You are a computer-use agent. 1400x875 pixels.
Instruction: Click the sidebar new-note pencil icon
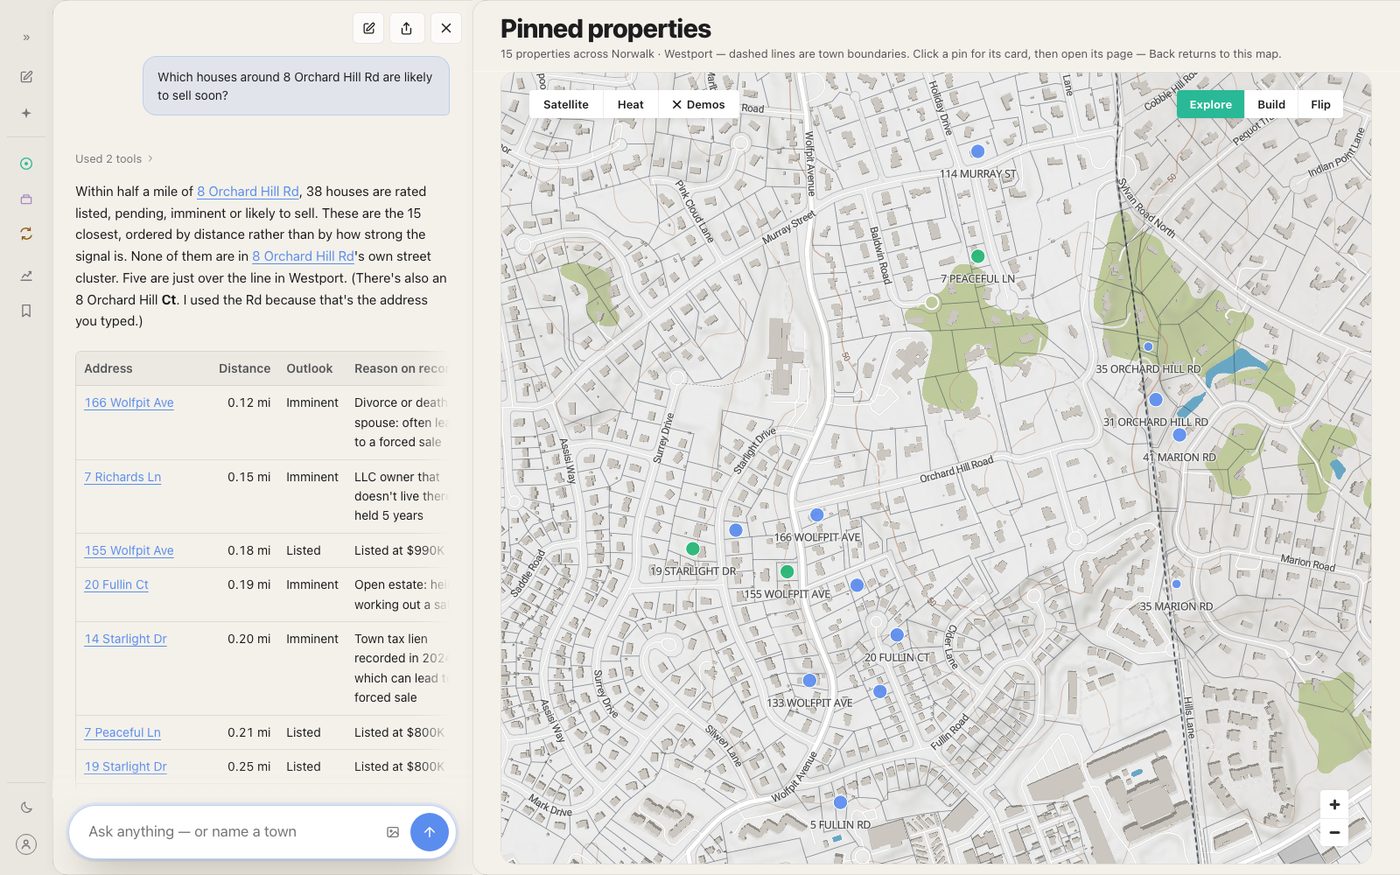[27, 77]
